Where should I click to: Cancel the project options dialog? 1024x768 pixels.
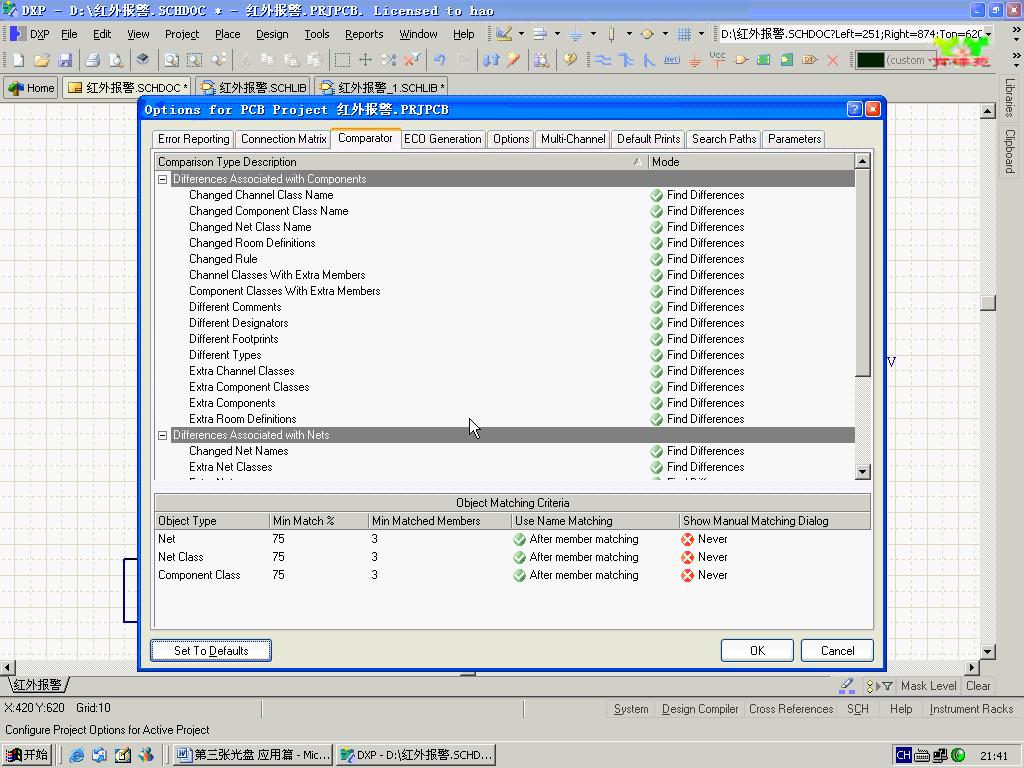837,650
